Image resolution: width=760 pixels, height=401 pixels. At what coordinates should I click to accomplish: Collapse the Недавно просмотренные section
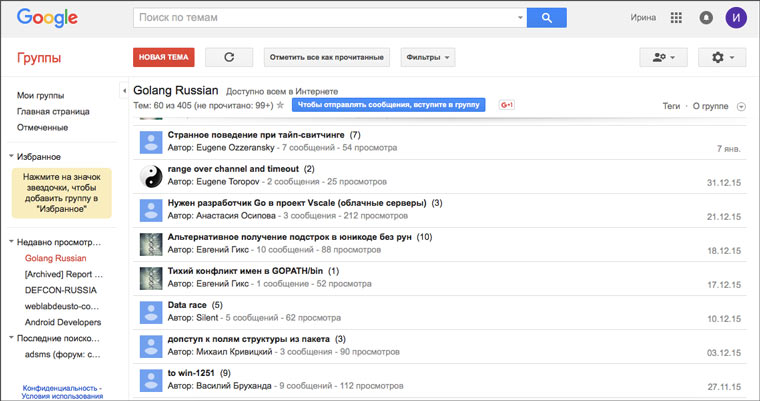coord(11,242)
